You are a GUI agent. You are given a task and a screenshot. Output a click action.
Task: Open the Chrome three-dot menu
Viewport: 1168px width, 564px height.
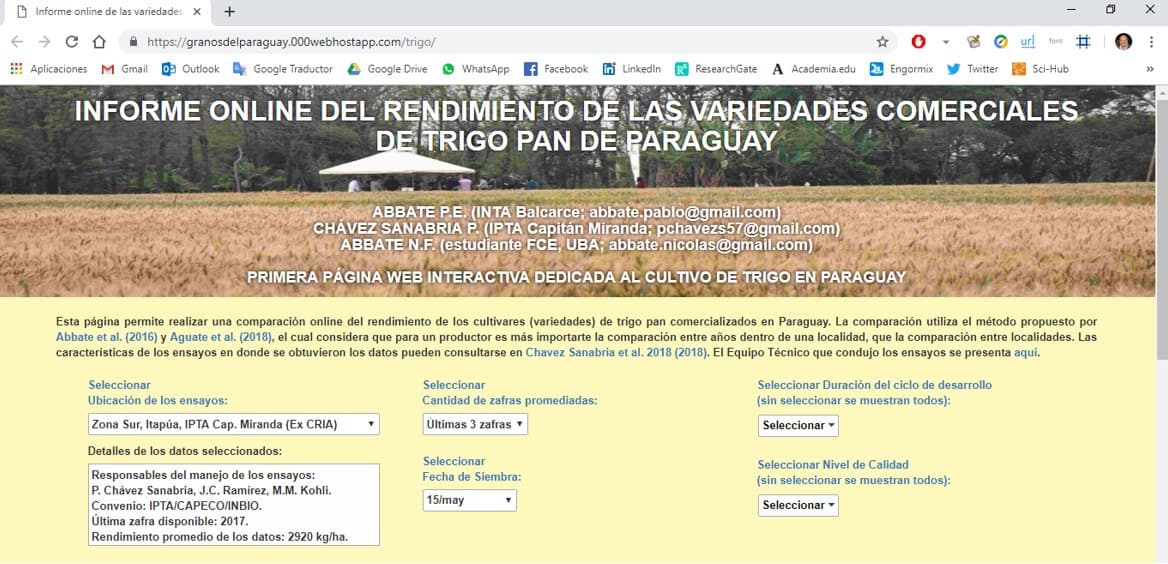pos(1151,42)
